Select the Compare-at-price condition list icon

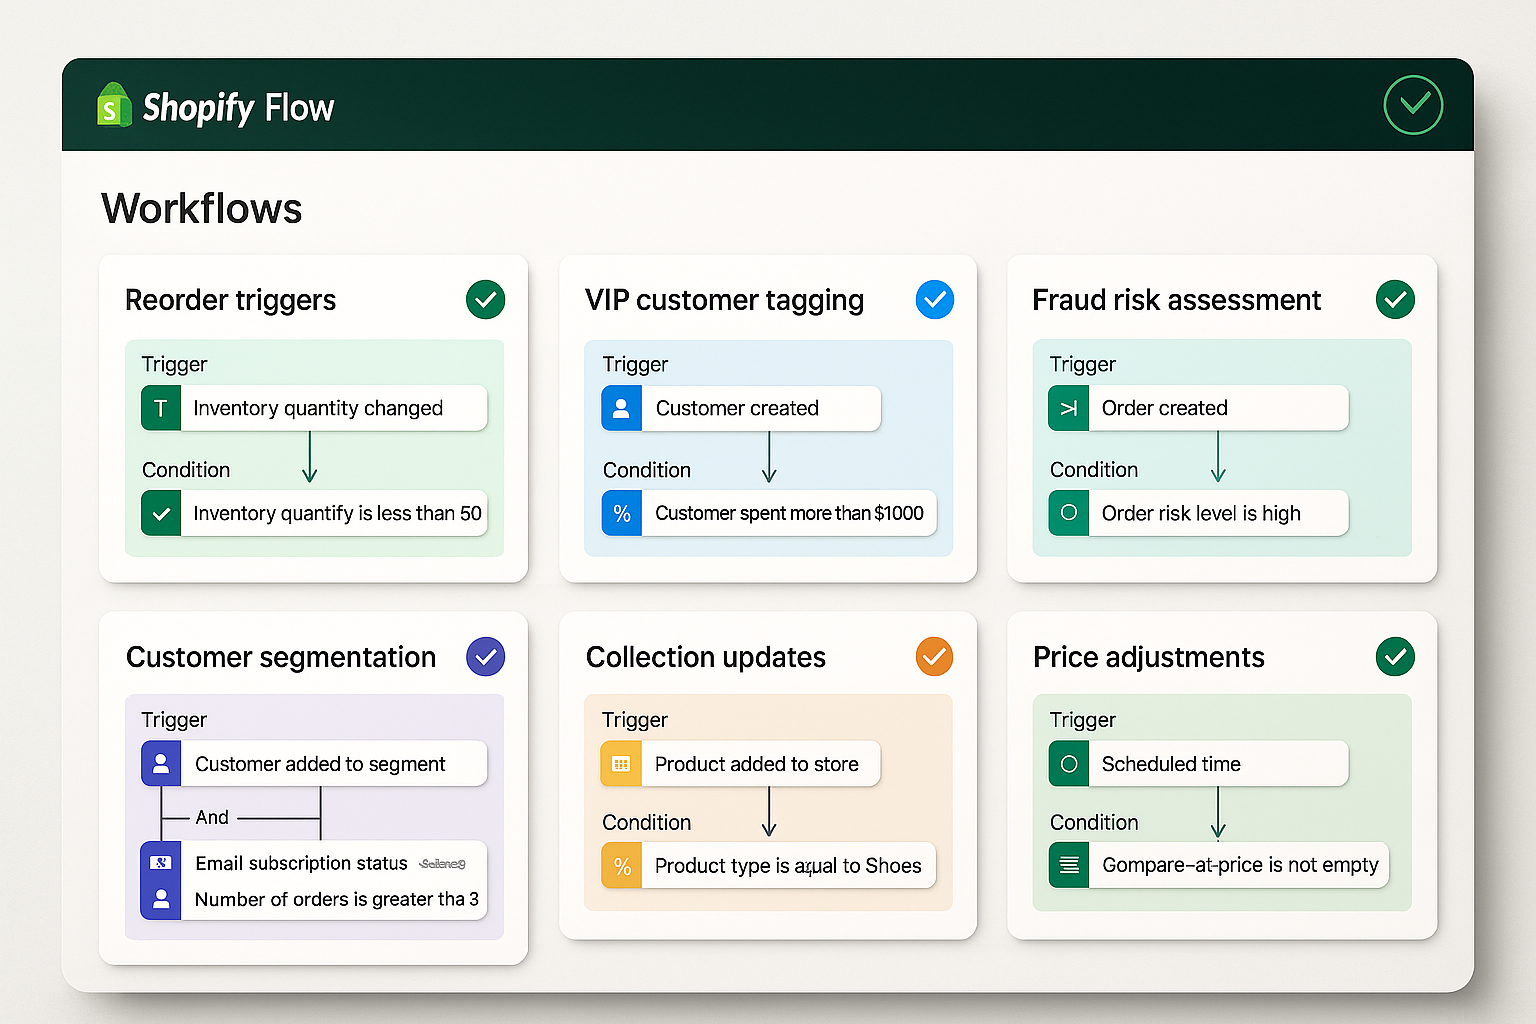click(1067, 865)
